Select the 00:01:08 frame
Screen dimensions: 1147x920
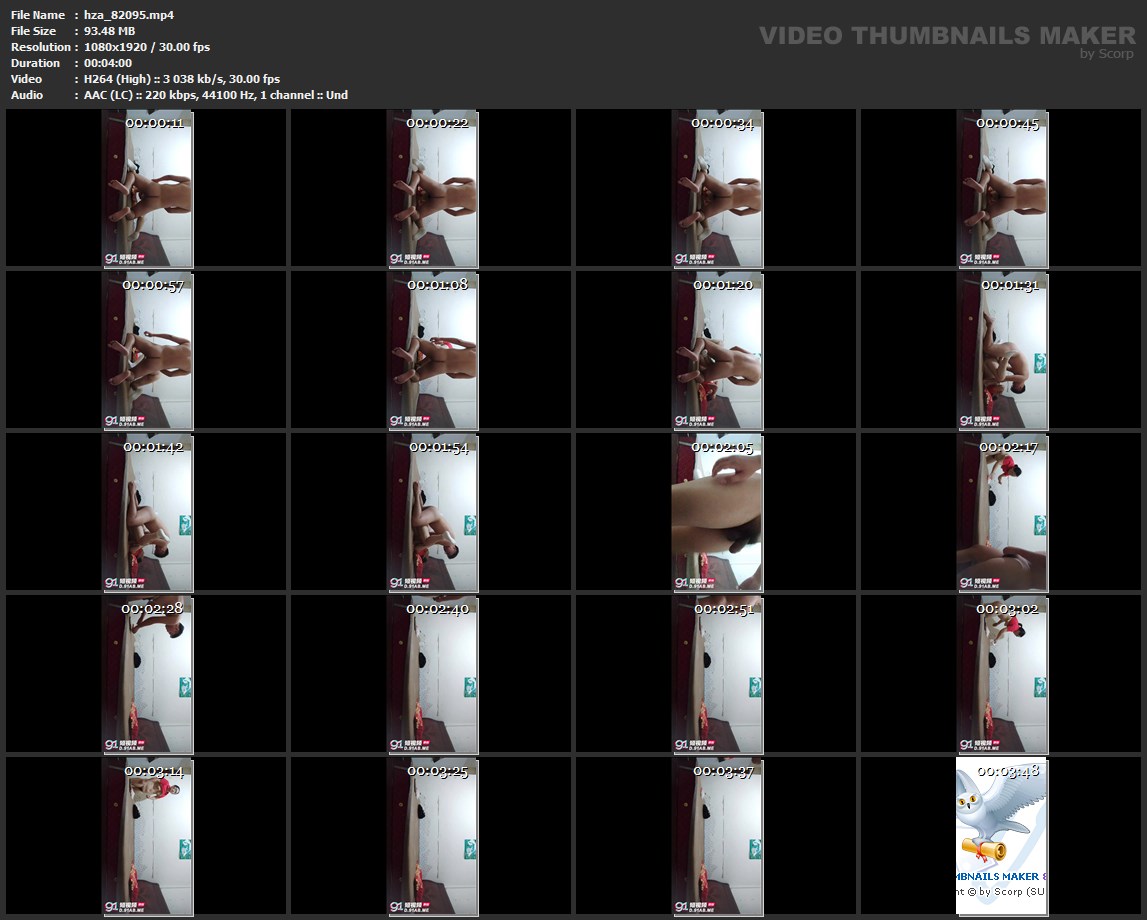point(432,351)
